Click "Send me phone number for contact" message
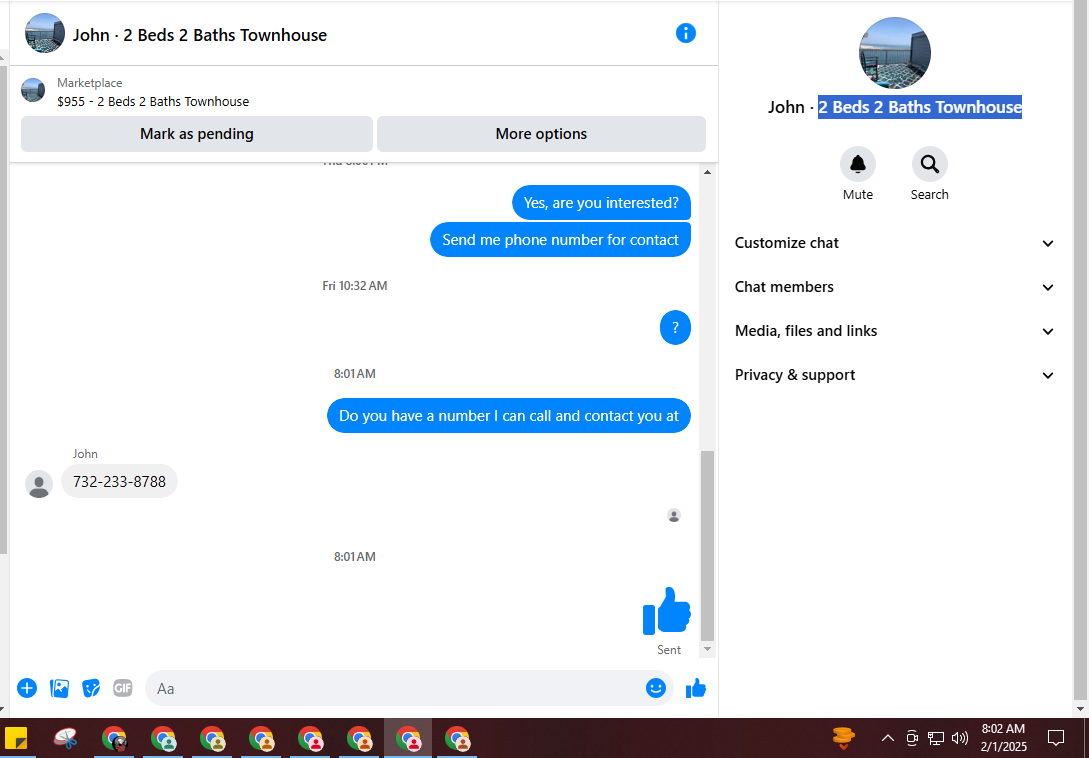1089x758 pixels. pyautogui.click(x=560, y=240)
